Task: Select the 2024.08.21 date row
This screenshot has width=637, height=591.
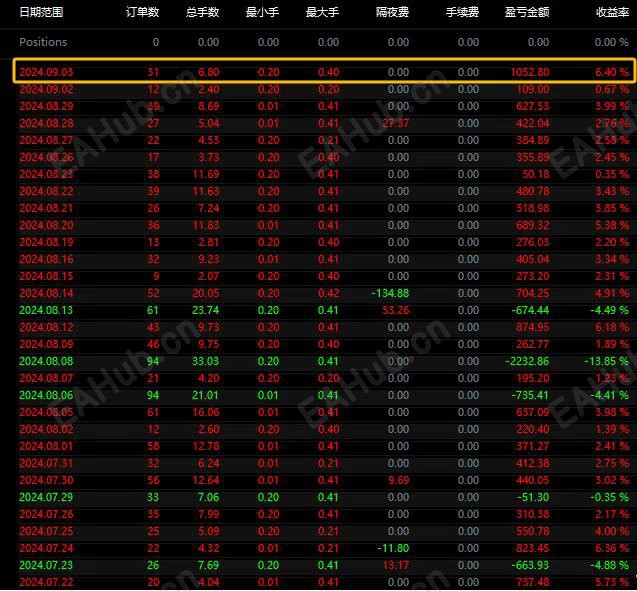Action: point(324,208)
